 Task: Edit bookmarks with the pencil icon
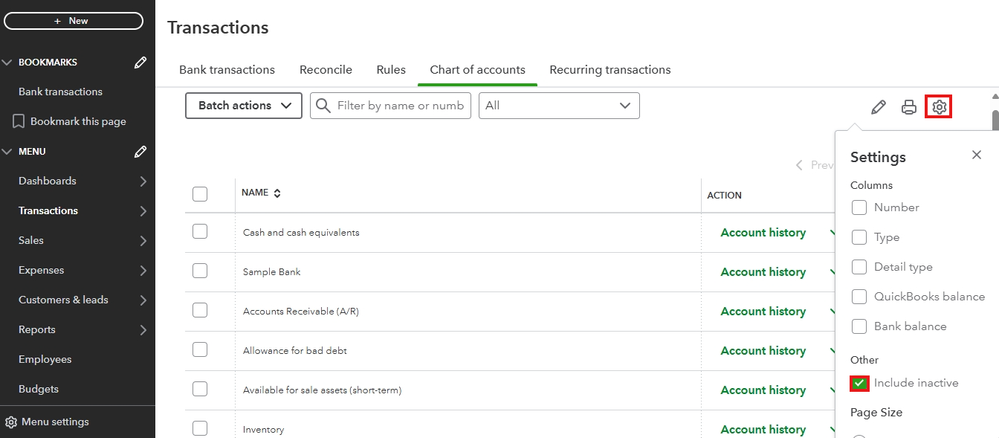141,62
